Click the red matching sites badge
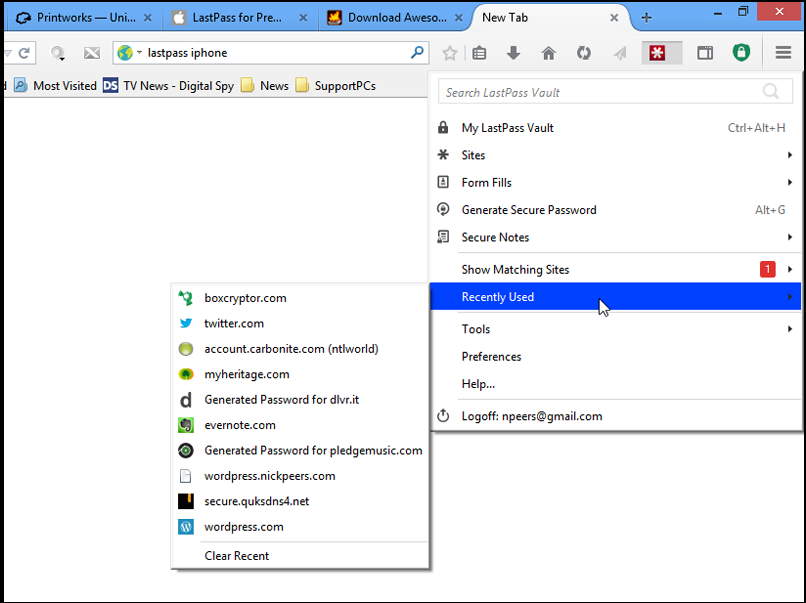The image size is (806, 603). pyautogui.click(x=767, y=269)
